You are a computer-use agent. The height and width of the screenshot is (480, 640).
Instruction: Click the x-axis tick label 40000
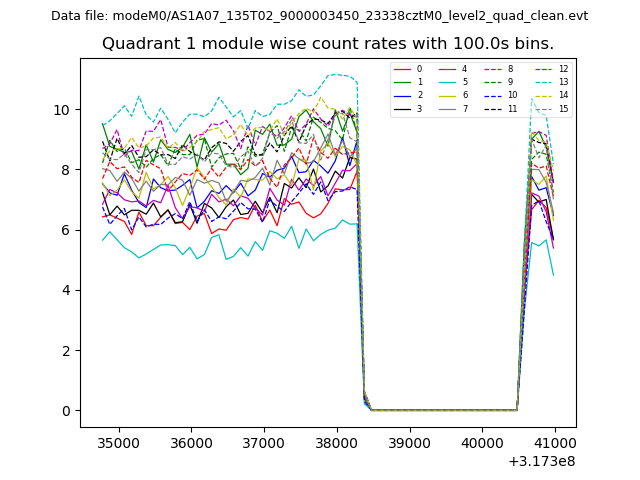[481, 443]
